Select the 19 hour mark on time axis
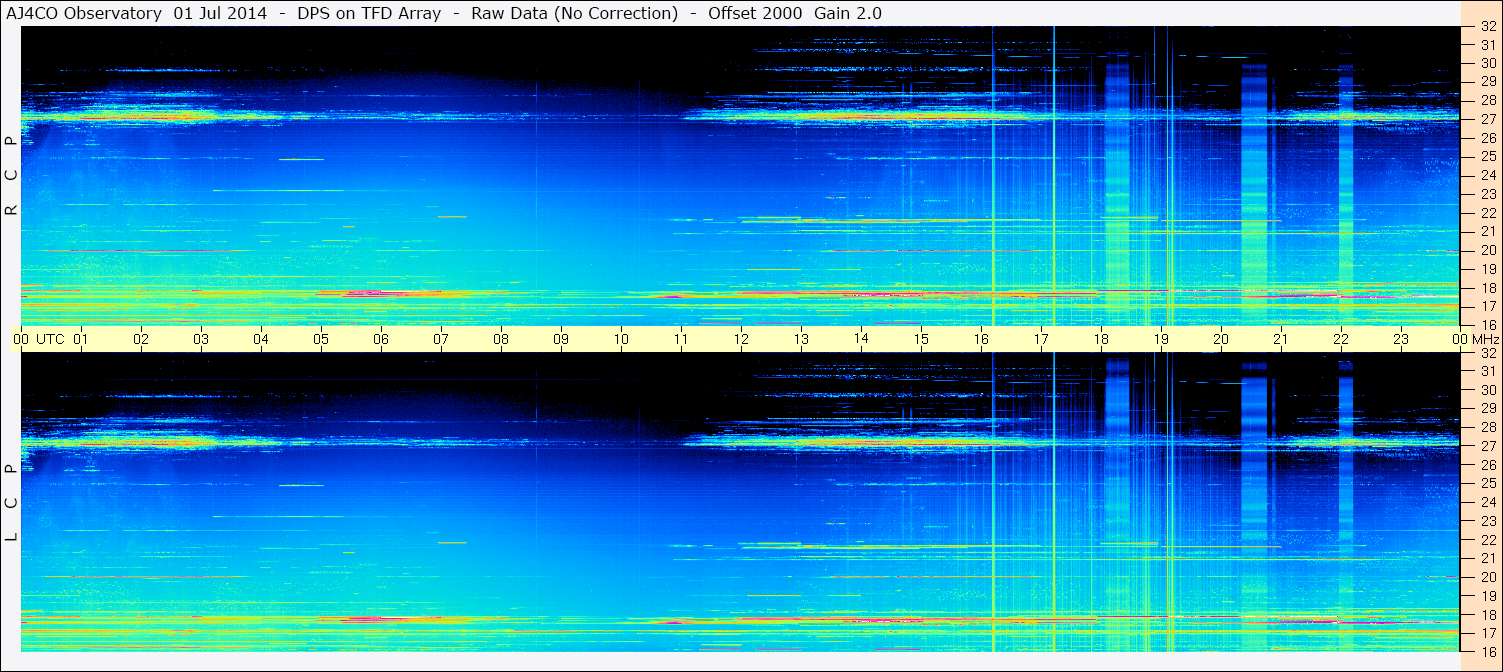 click(1161, 339)
